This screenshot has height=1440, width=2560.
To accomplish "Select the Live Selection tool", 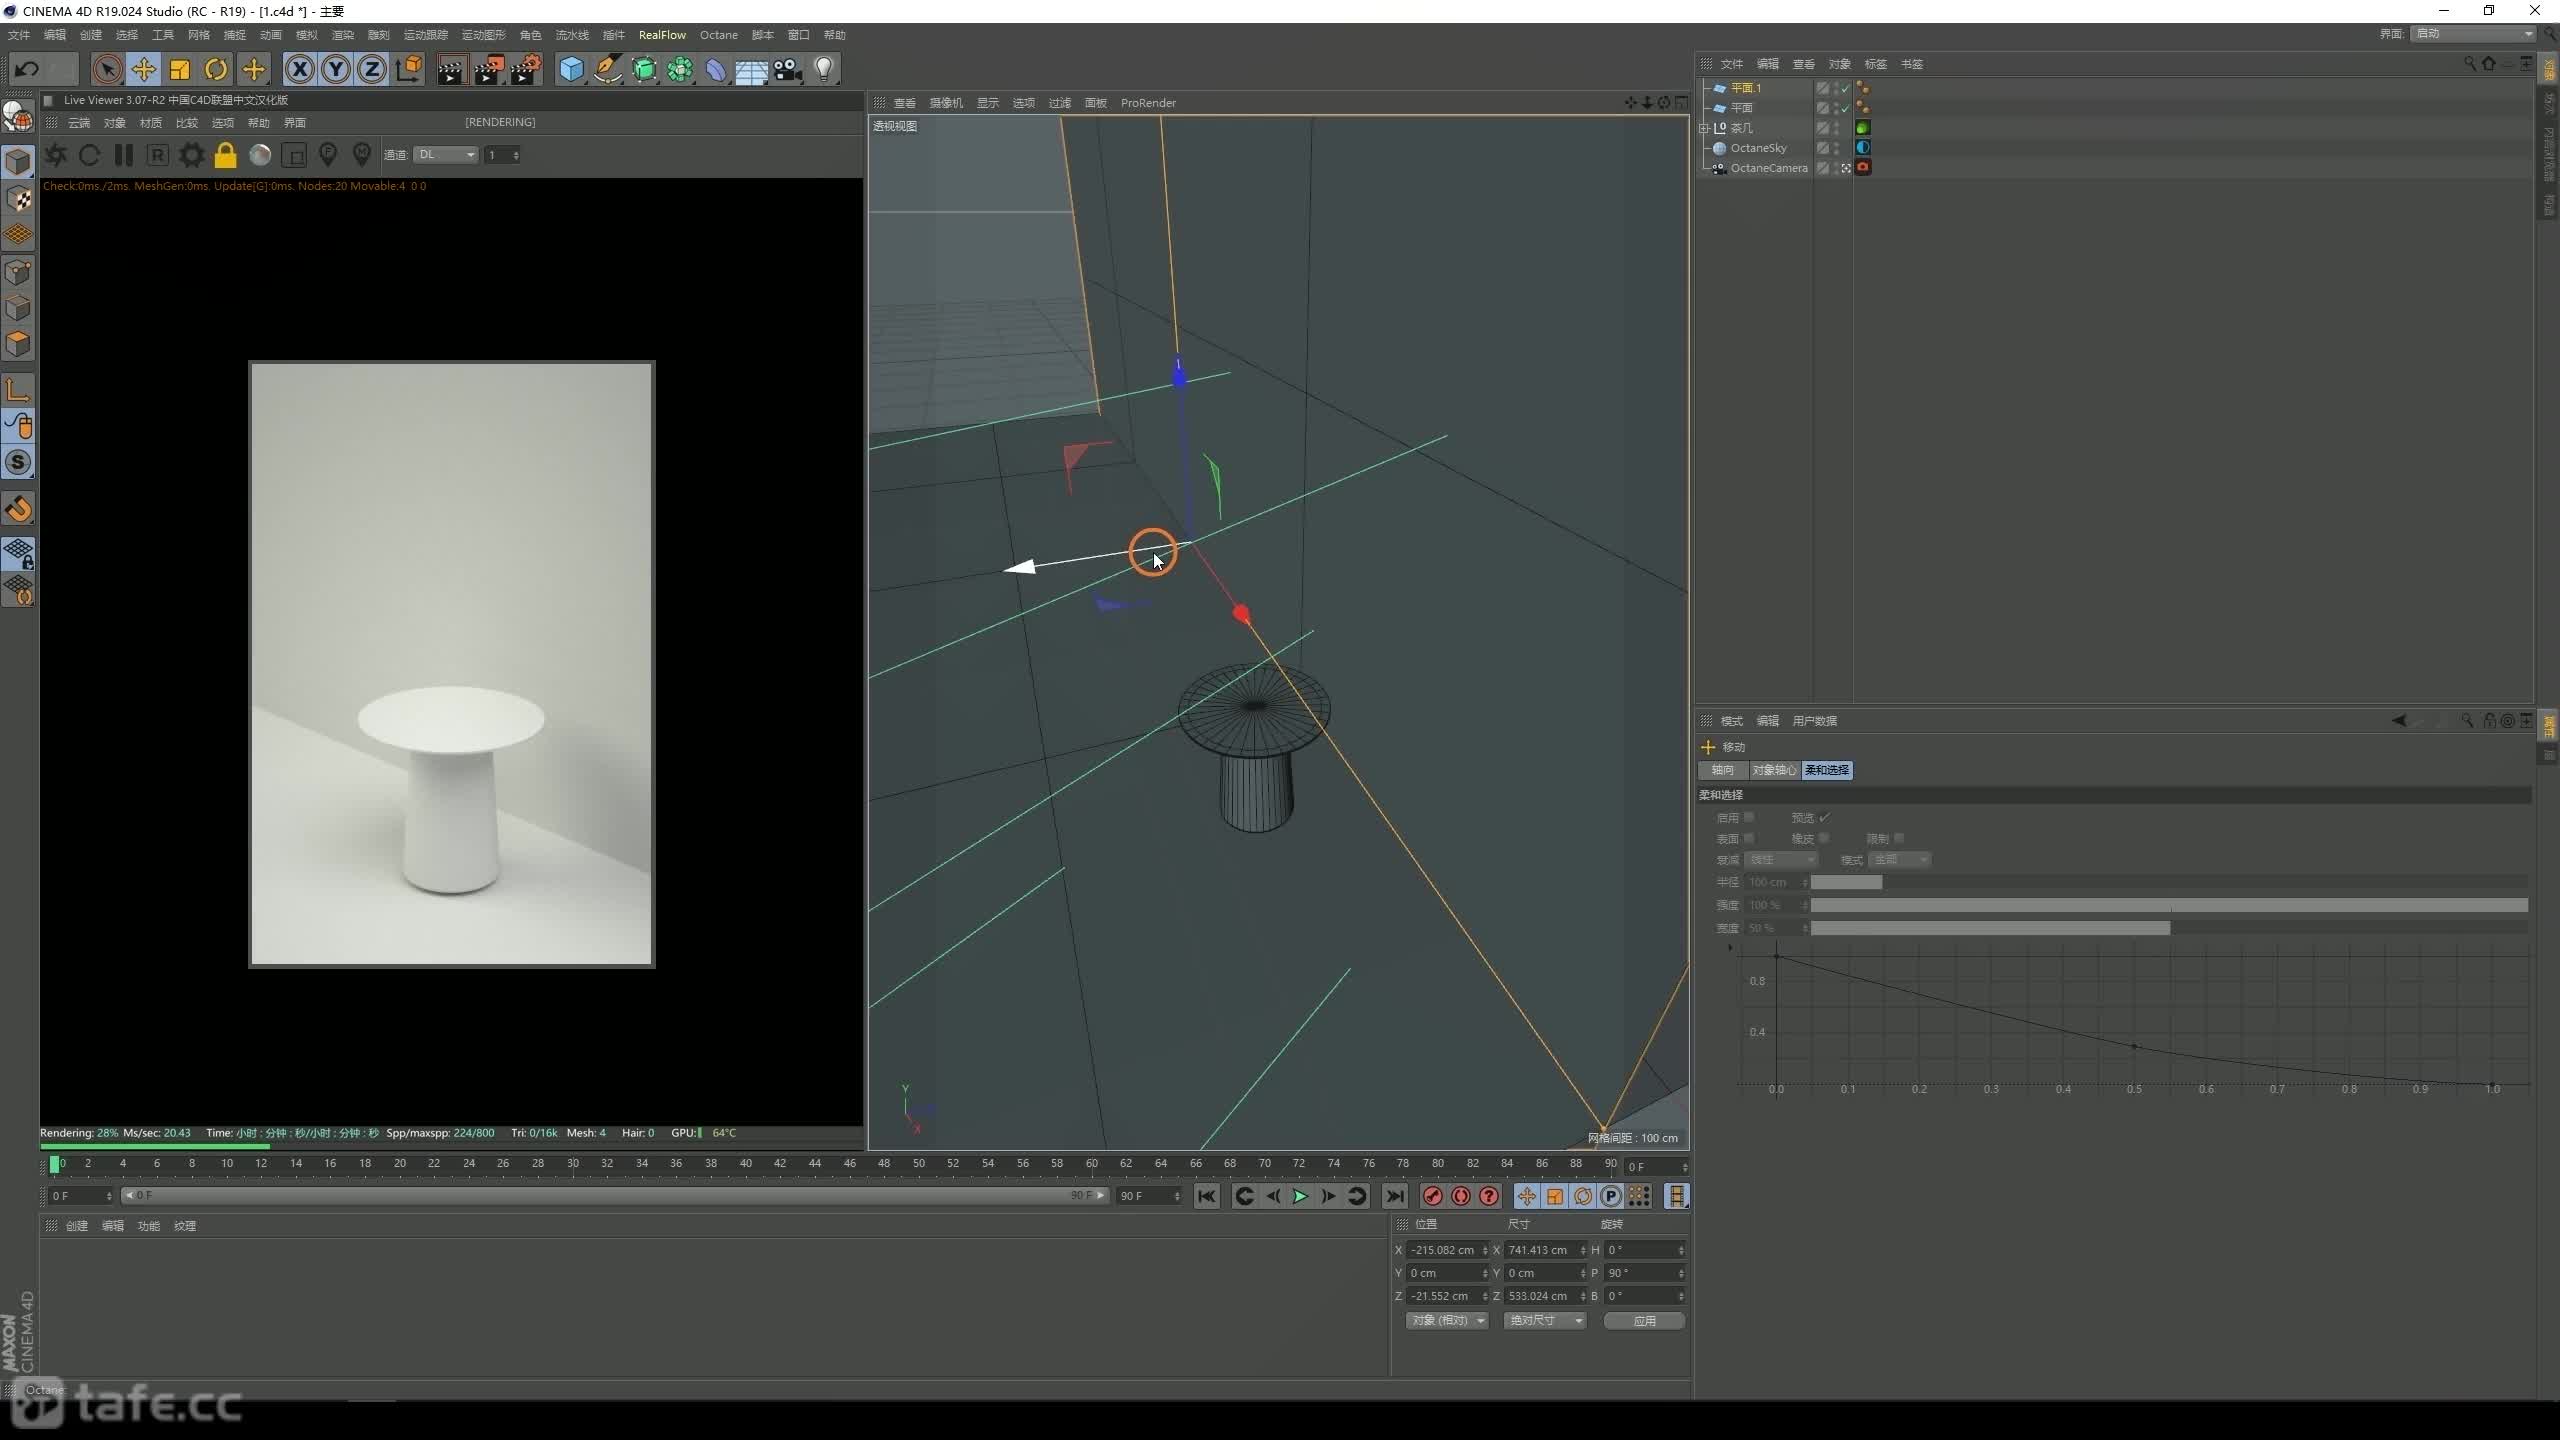I will [x=107, y=69].
